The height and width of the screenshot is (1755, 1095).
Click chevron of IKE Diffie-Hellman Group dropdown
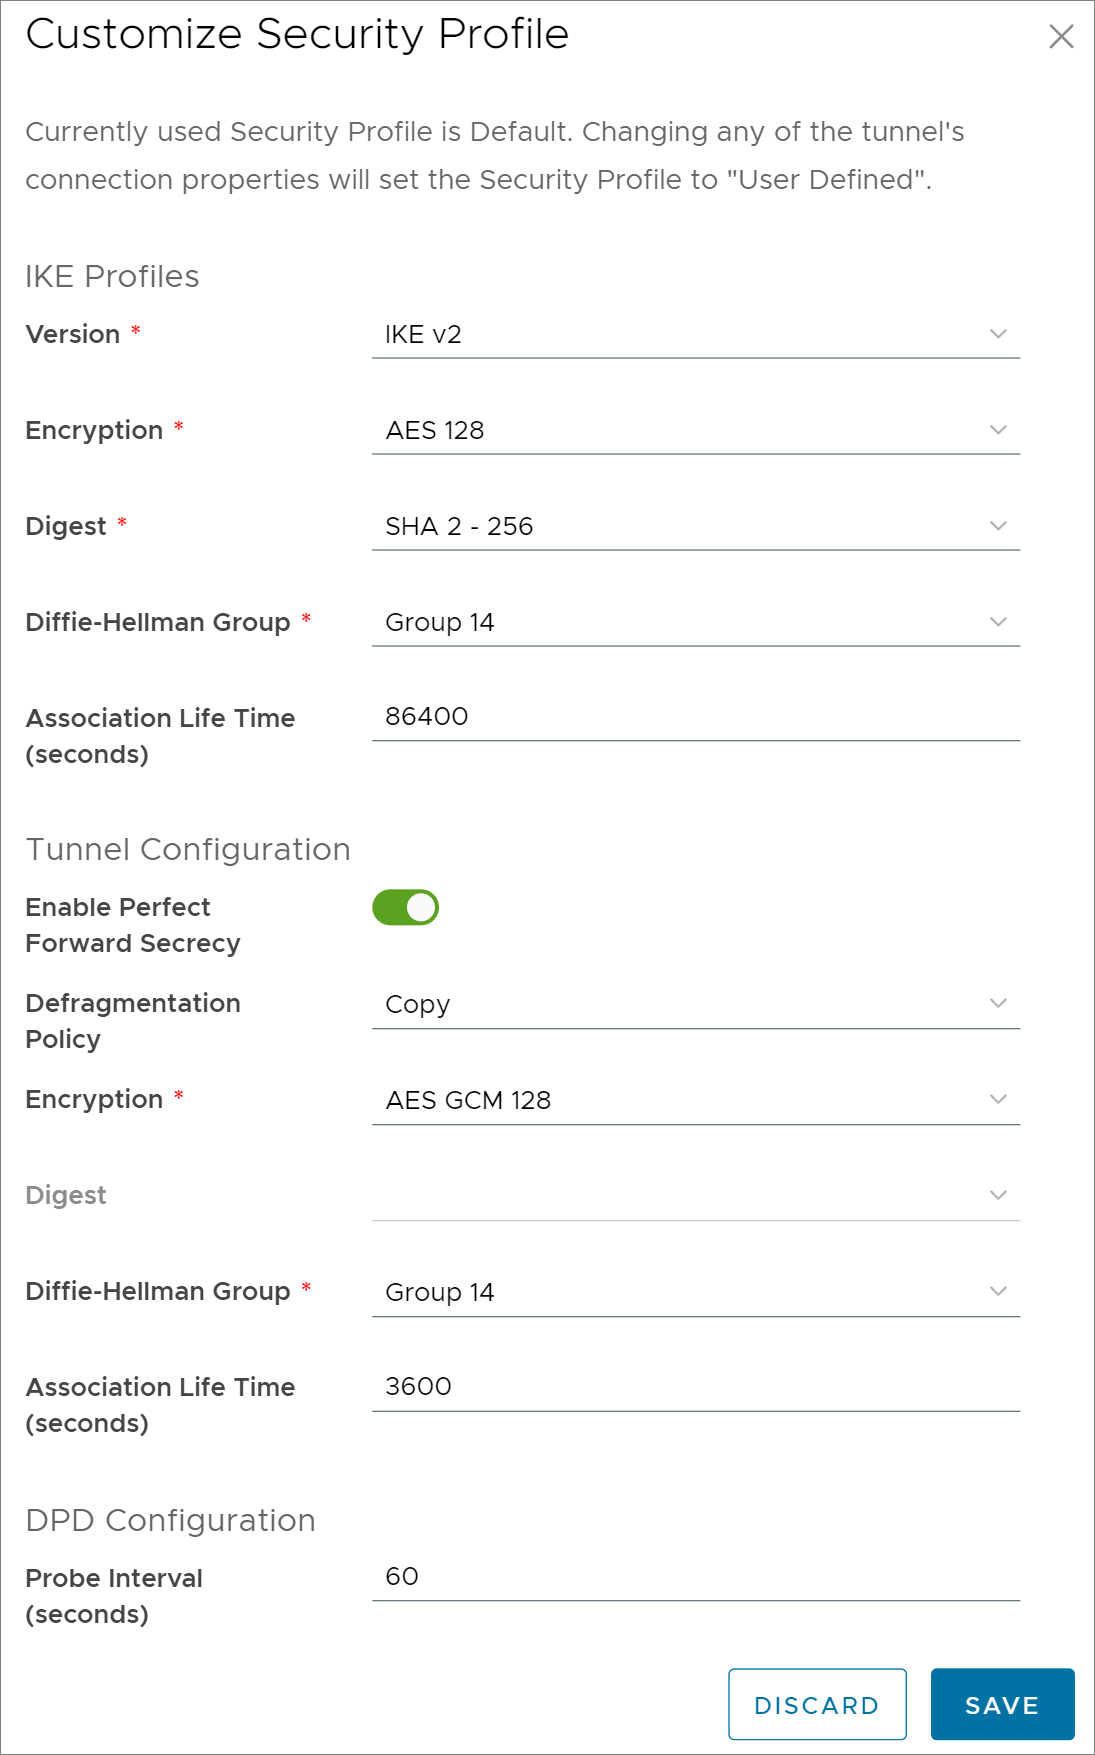(998, 622)
